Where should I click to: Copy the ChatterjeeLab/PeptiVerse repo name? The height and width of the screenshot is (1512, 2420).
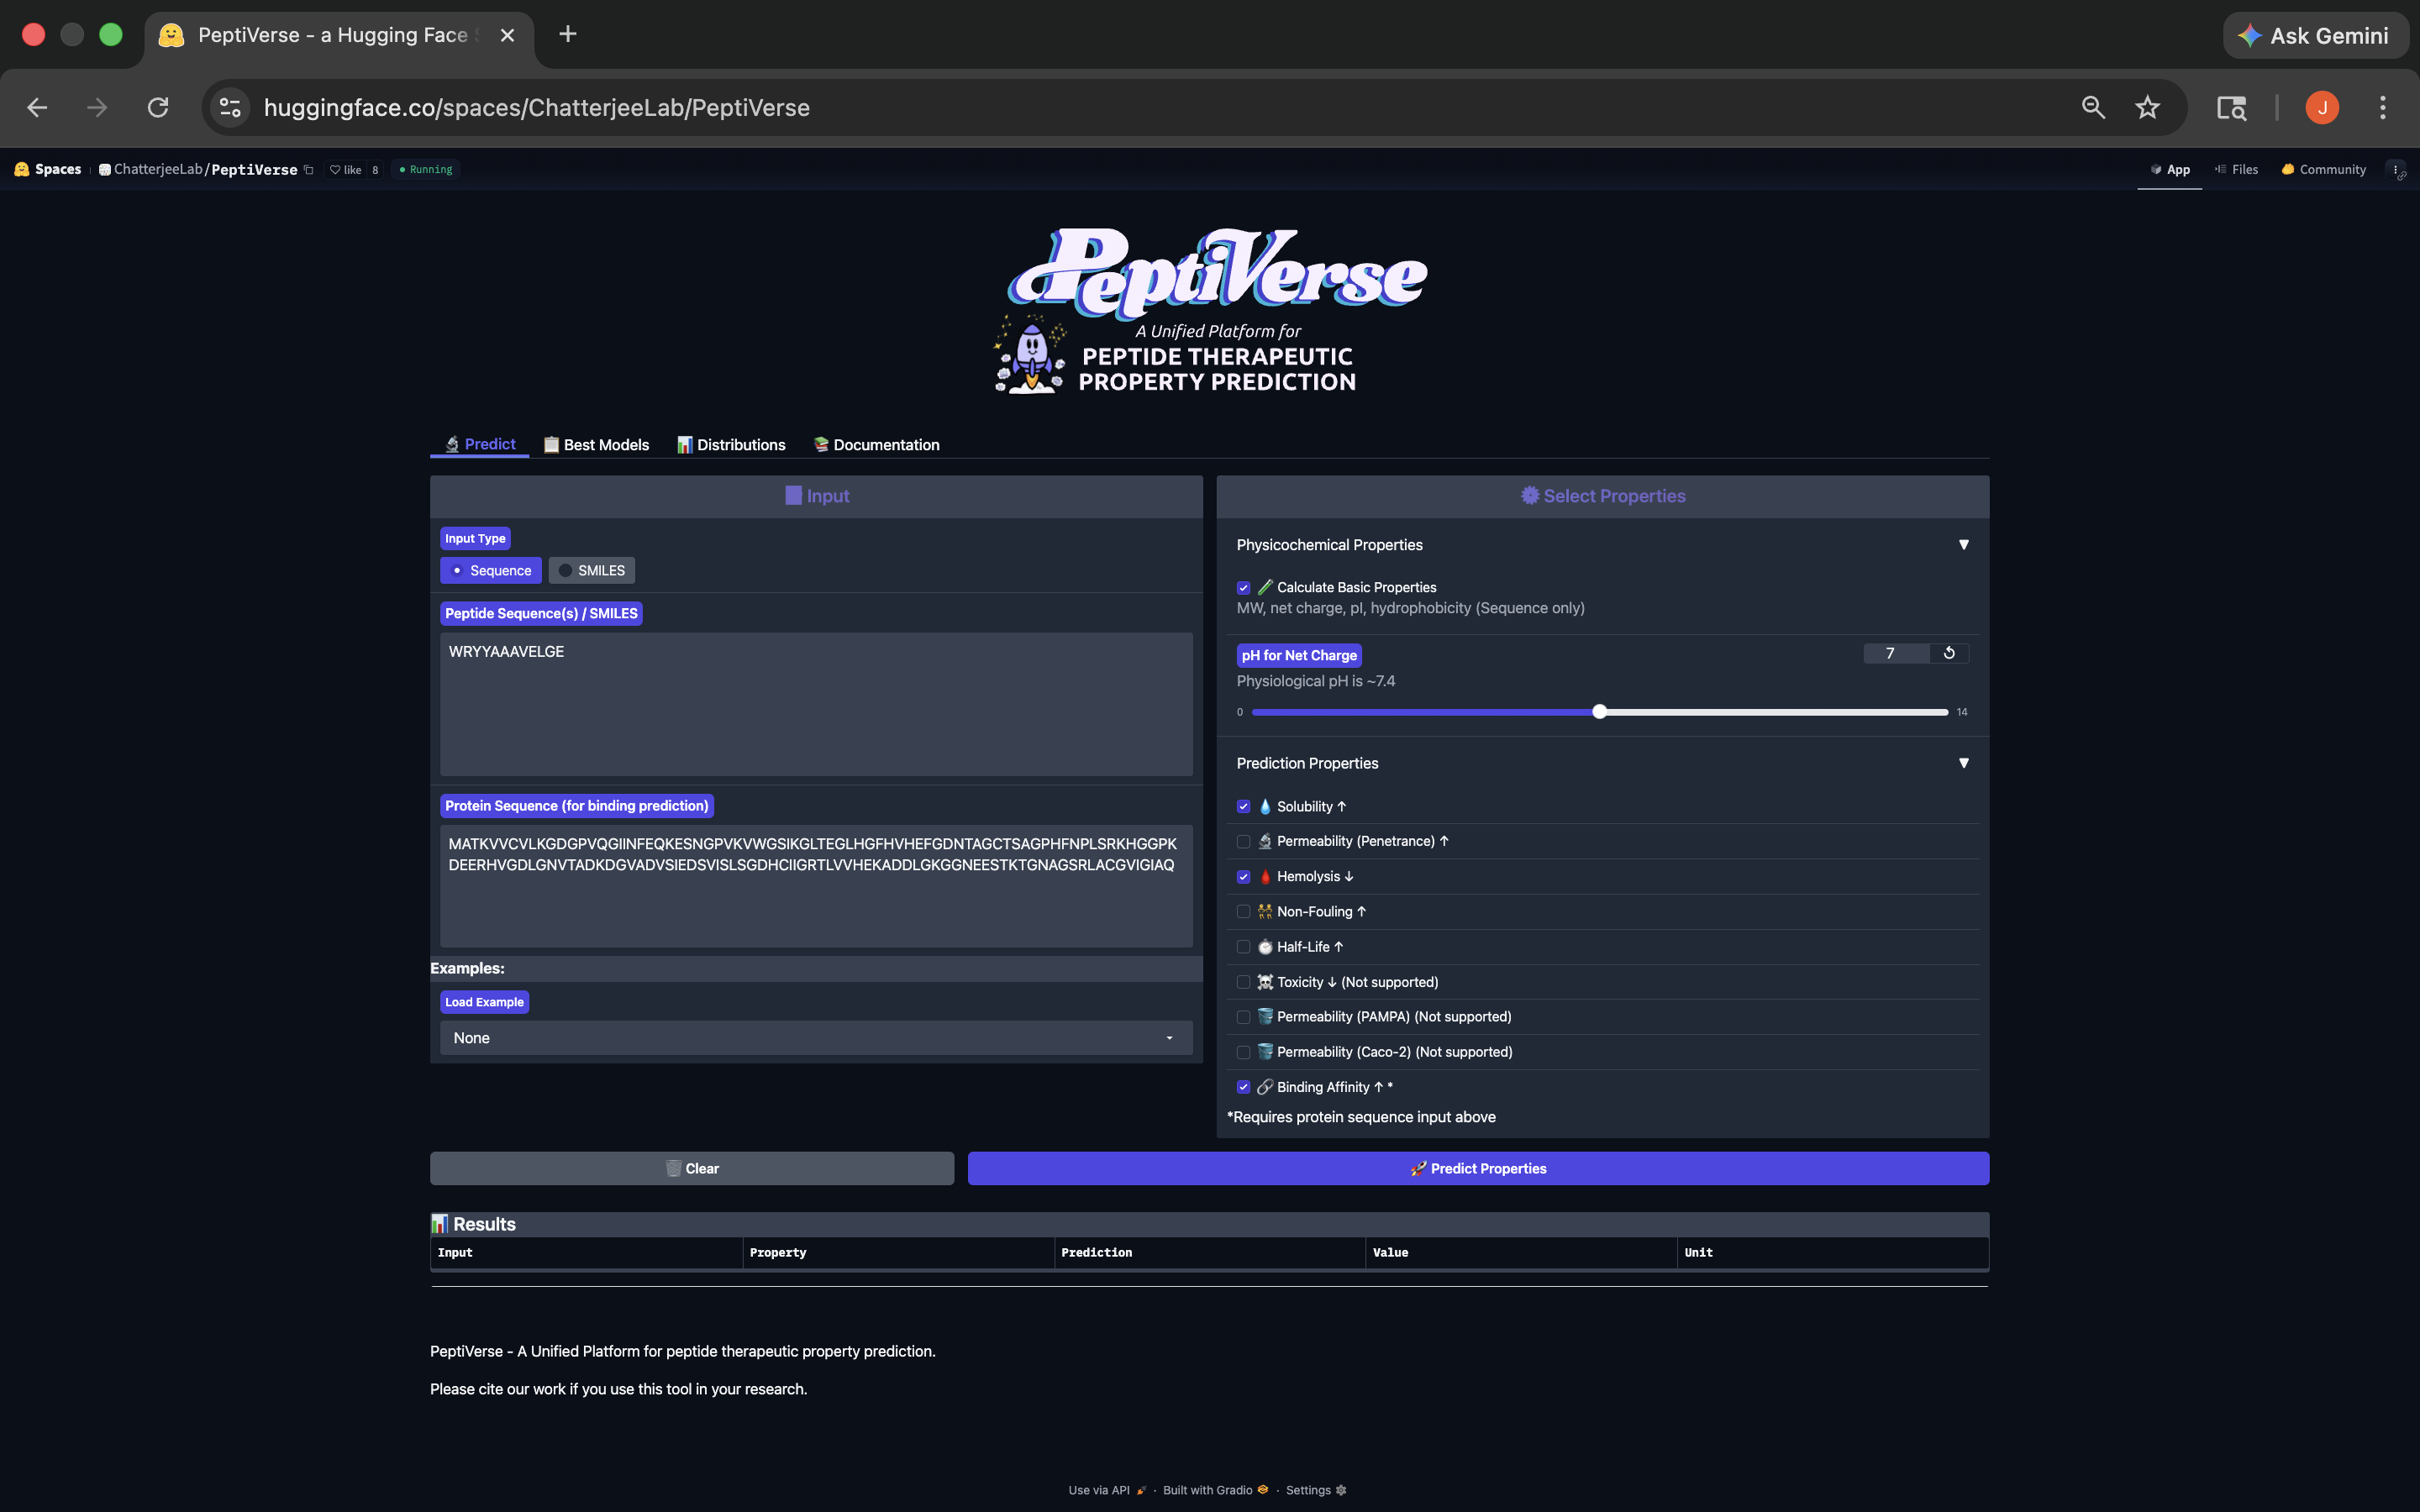(x=309, y=170)
